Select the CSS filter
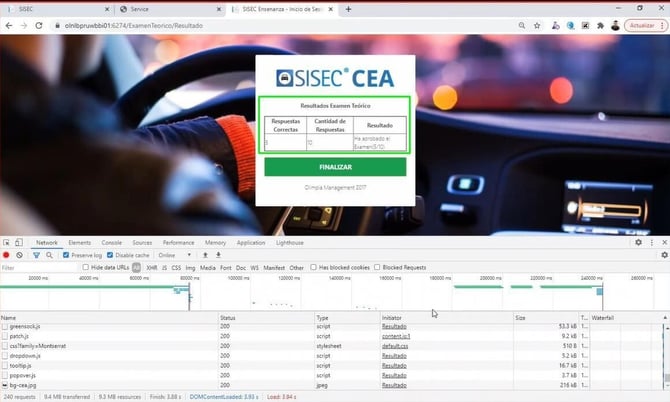 (176, 268)
